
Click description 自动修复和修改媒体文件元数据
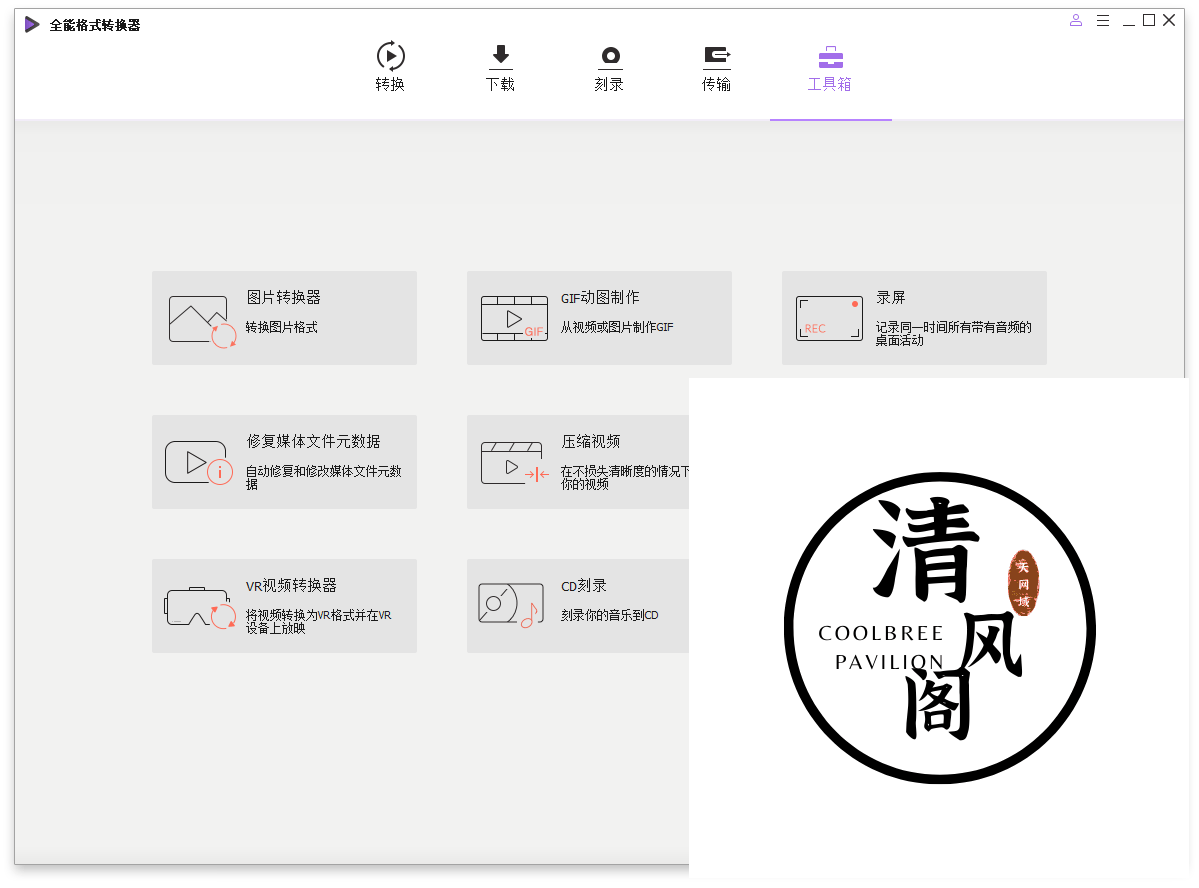(x=323, y=477)
